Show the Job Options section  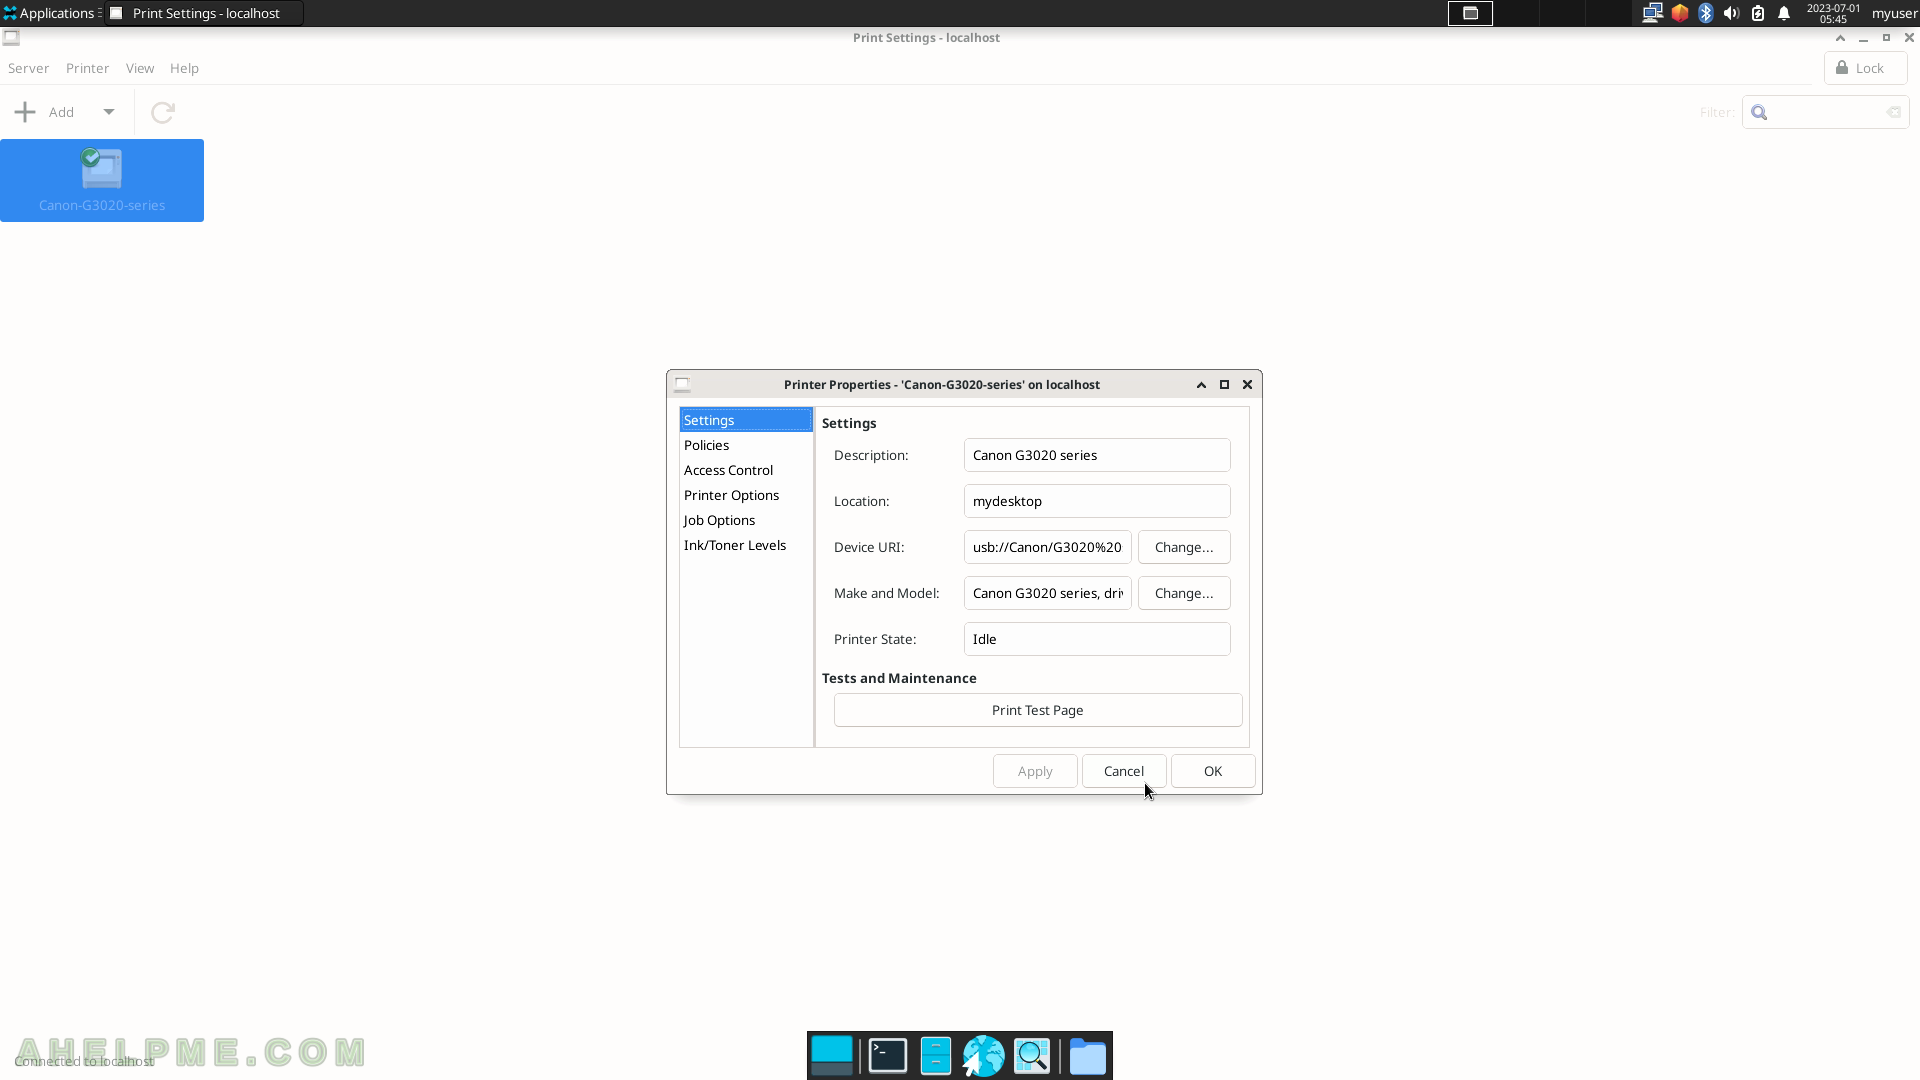(746, 520)
